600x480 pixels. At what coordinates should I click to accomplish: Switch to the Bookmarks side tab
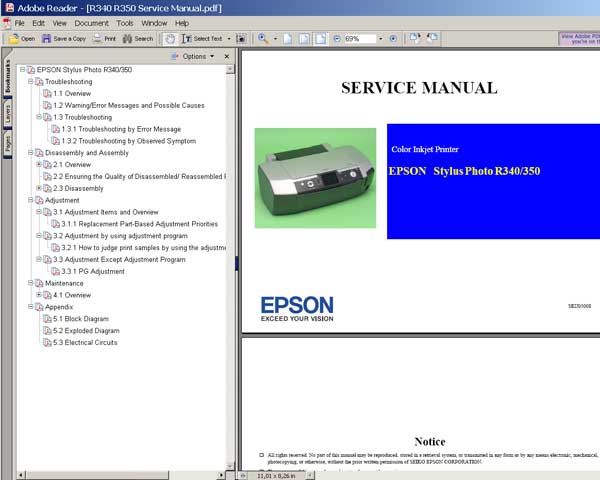point(7,76)
